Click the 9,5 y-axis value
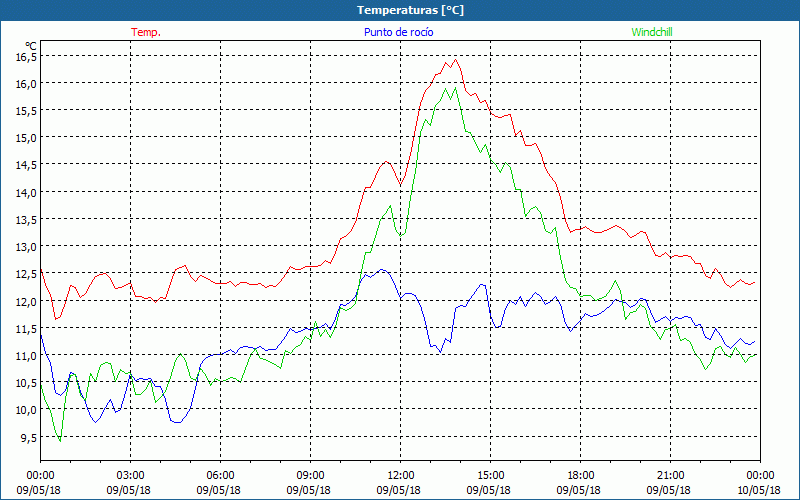This screenshot has width=800, height=500. [29, 437]
